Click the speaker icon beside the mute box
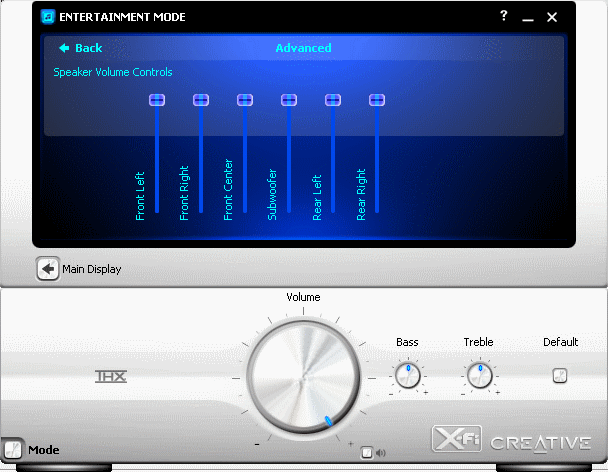This screenshot has height=472, width=608. [381, 453]
